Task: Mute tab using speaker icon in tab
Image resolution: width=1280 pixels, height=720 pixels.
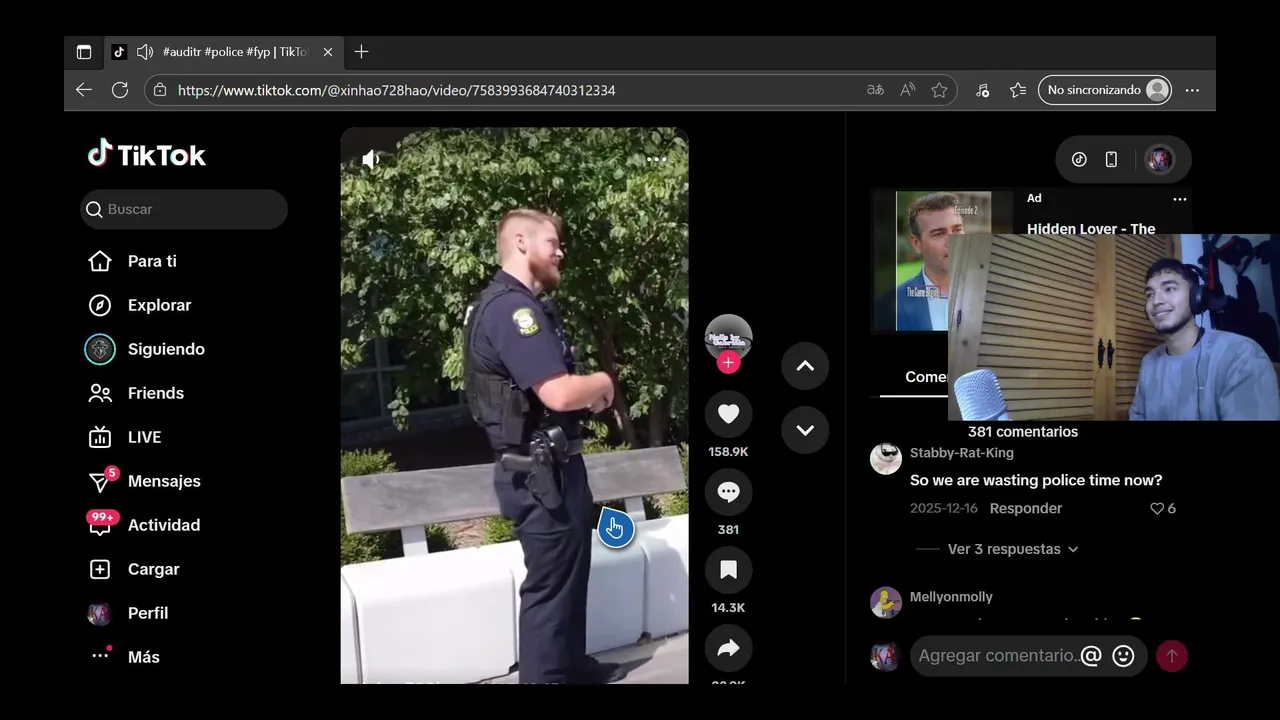Action: 145,52
